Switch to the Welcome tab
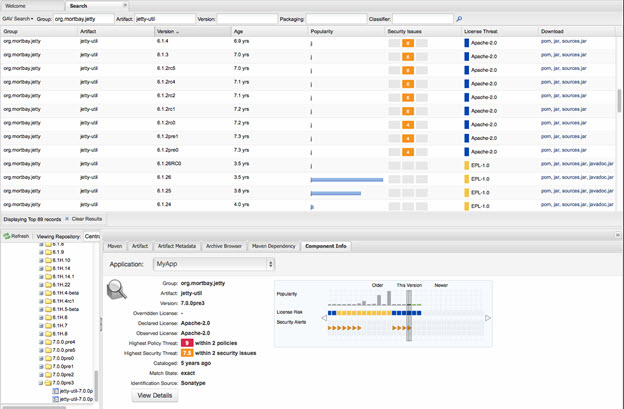Image resolution: width=624 pixels, height=409 pixels. click(16, 6)
